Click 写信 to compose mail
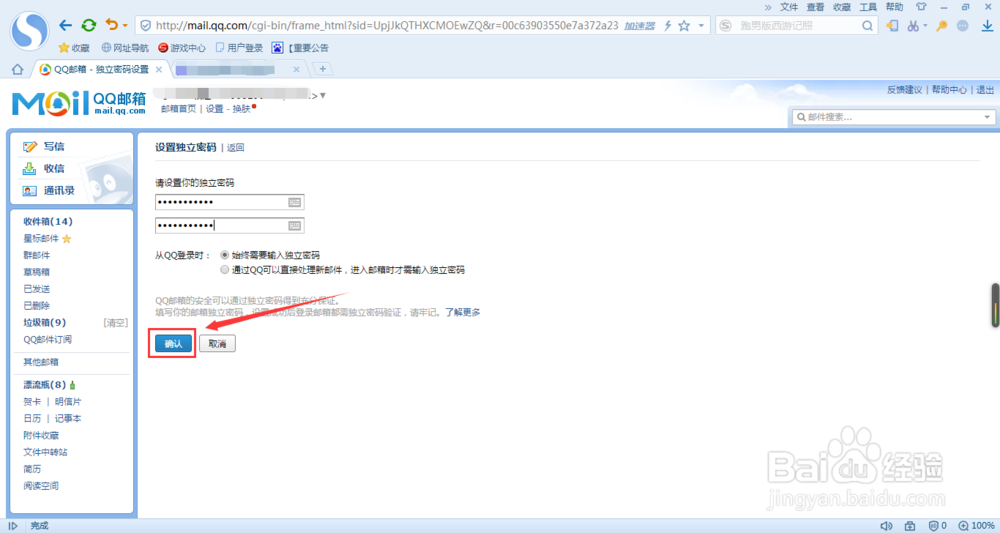The width and height of the screenshot is (1000, 533). 54,147
